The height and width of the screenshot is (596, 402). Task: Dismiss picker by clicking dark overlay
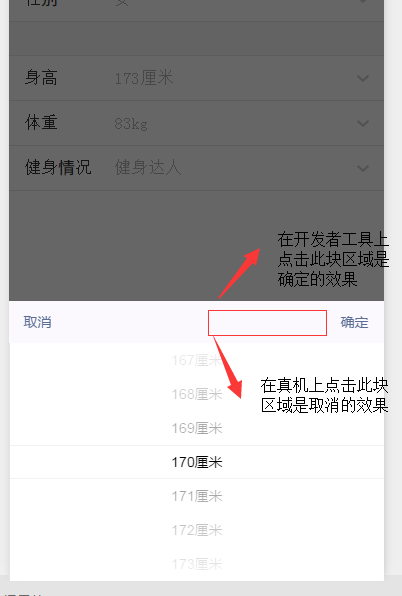(x=133, y=245)
